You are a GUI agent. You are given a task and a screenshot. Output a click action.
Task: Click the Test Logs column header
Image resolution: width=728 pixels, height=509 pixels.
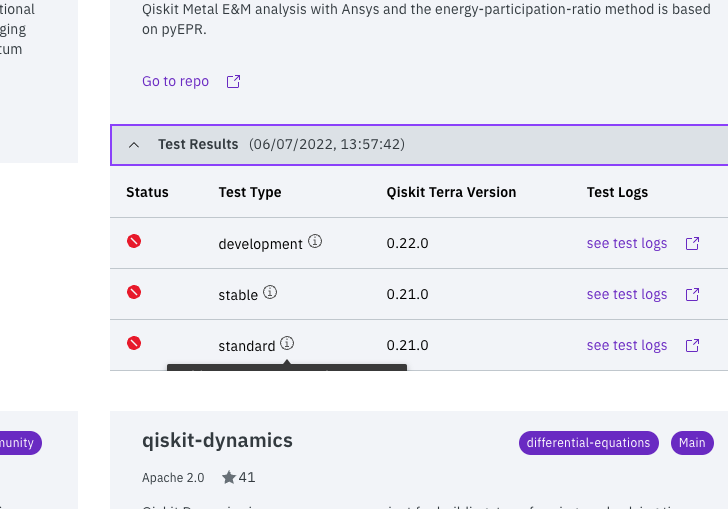[617, 192]
